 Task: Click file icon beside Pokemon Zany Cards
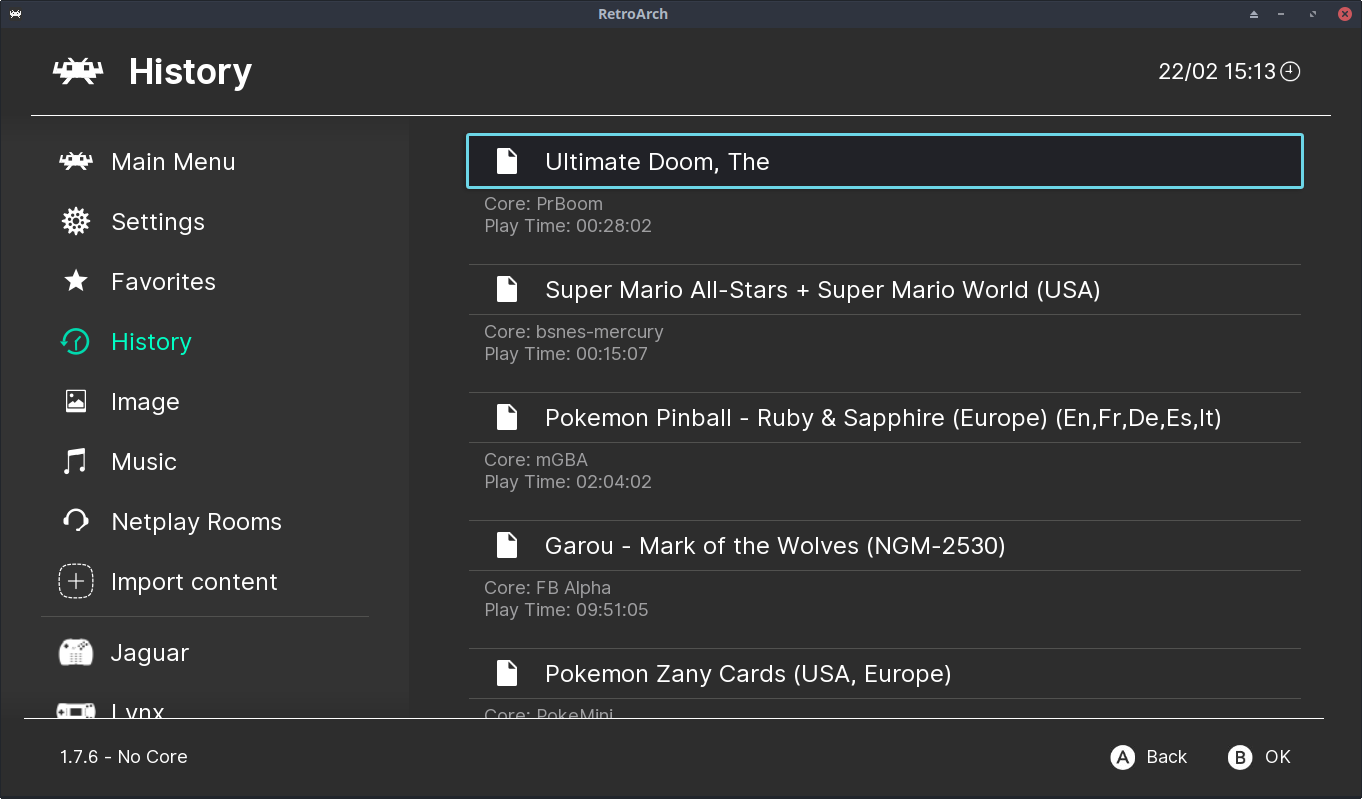tap(508, 673)
